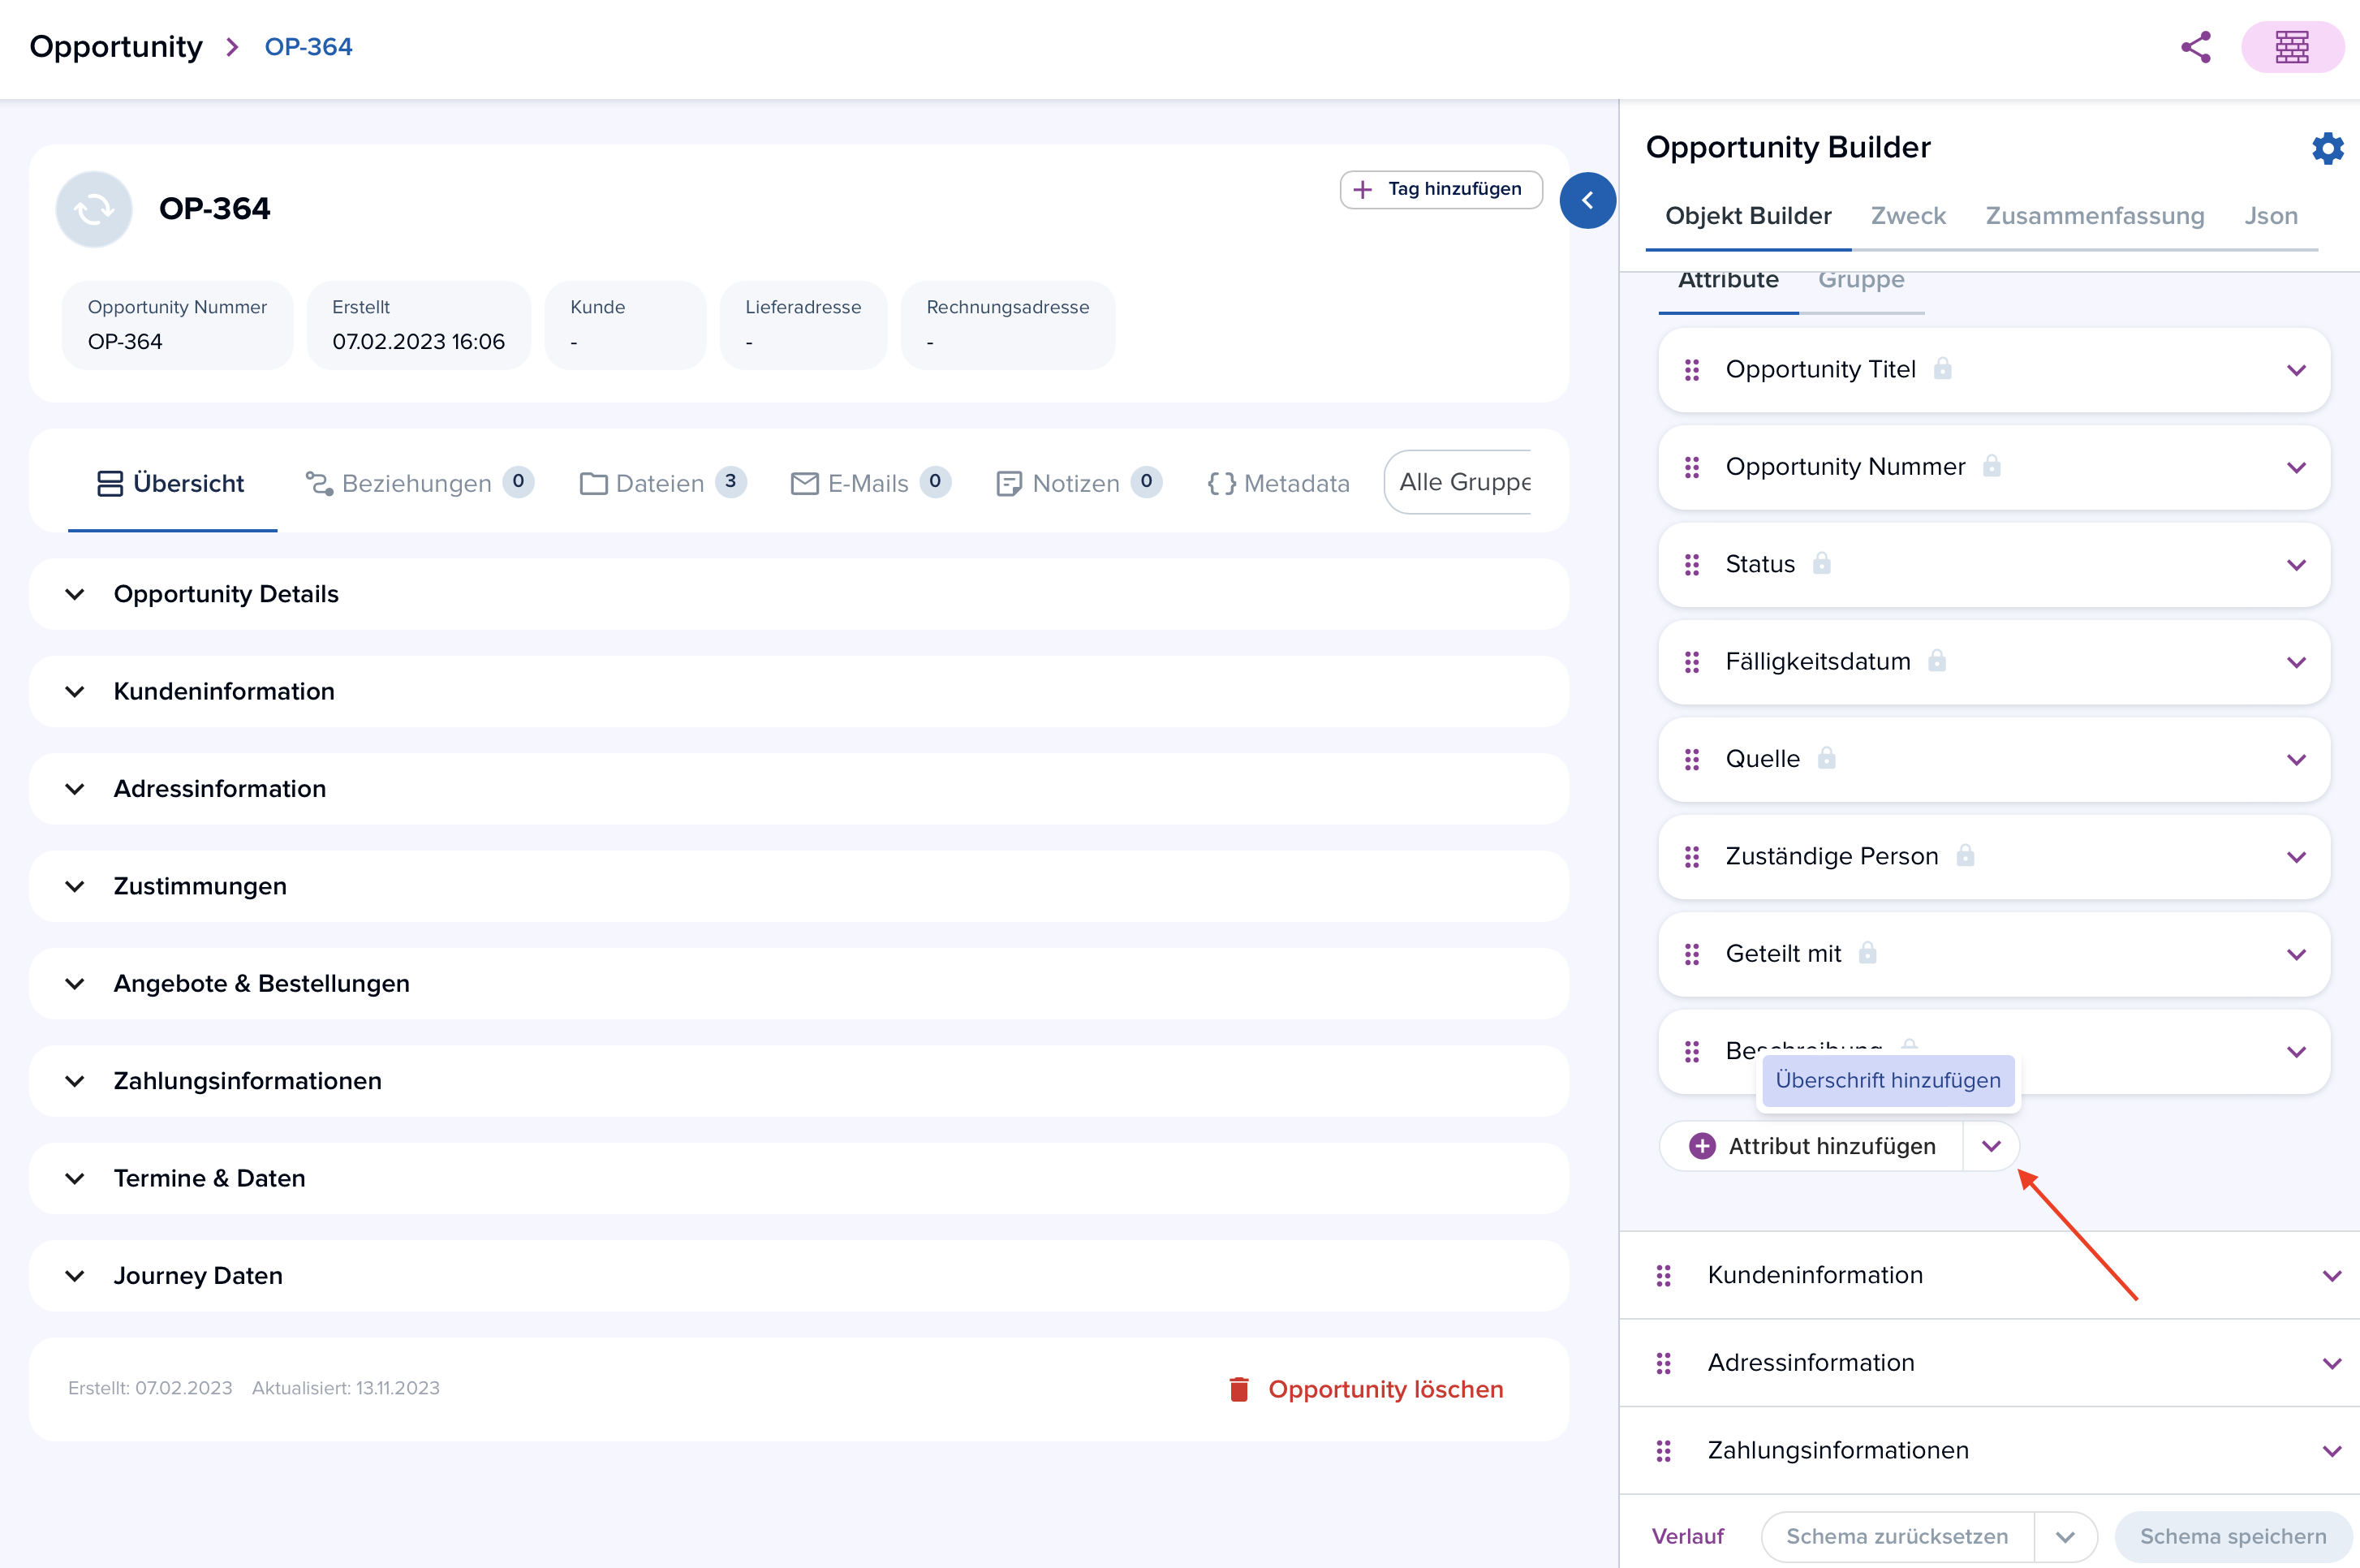The width and height of the screenshot is (2360, 1568).
Task: Click drag handle of Kundeninformation group
Action: [x=1664, y=1276]
